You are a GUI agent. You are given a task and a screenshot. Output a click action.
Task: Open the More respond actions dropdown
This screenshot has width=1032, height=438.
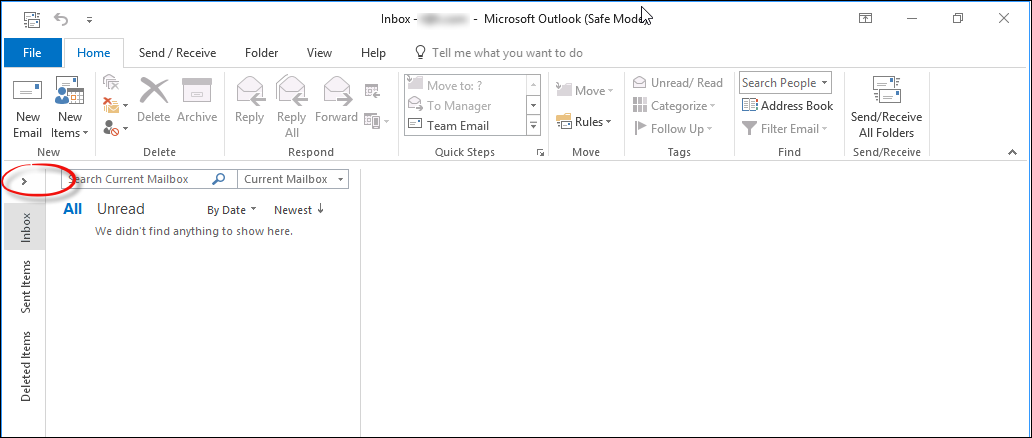376,121
